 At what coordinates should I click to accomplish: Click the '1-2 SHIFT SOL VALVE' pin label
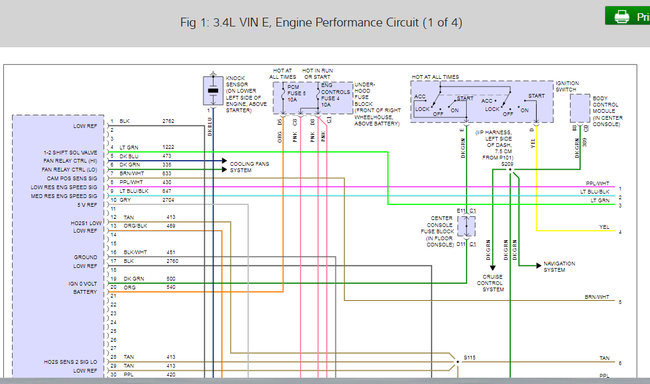click(70, 153)
